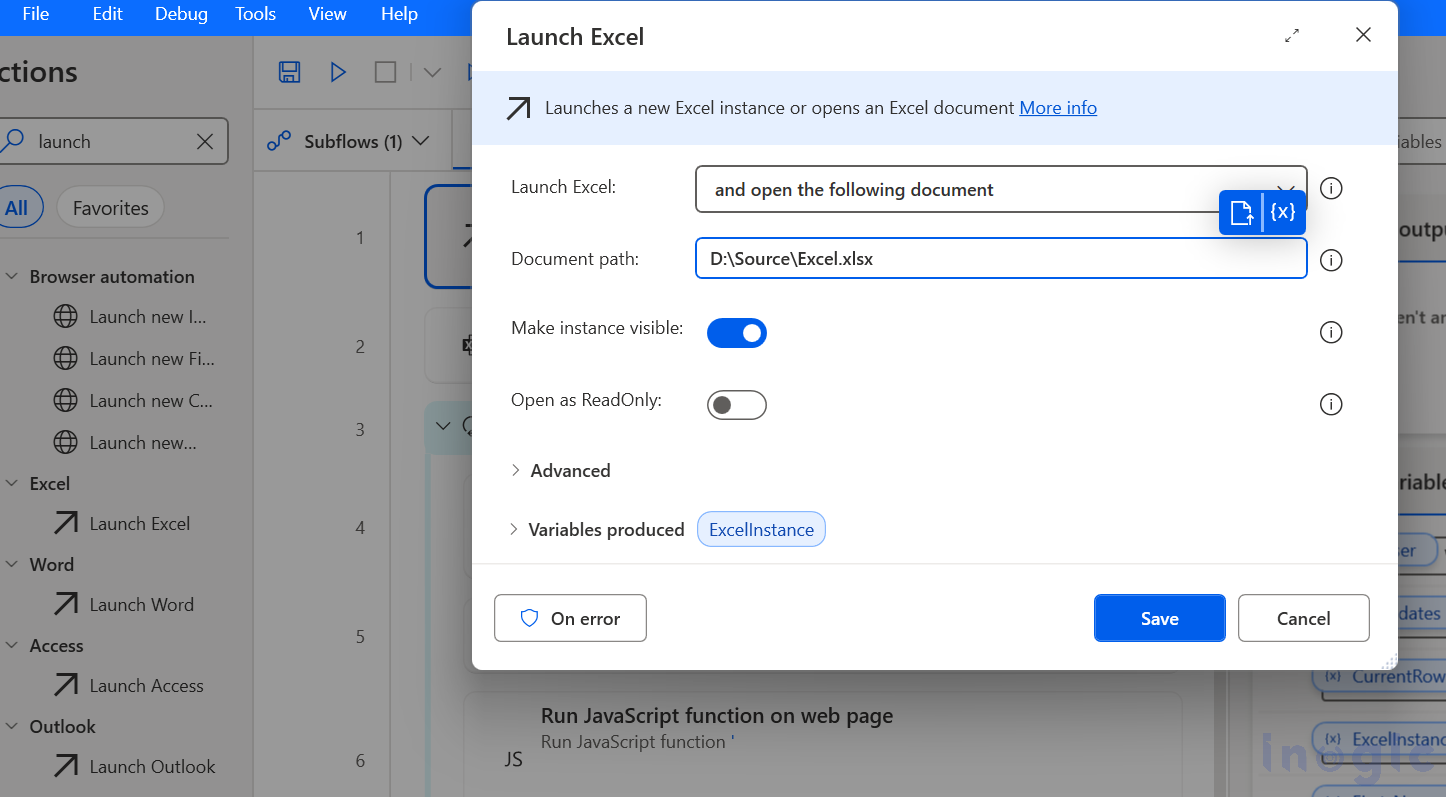Open the Debug menu
This screenshot has height=797, width=1446.
(x=181, y=14)
